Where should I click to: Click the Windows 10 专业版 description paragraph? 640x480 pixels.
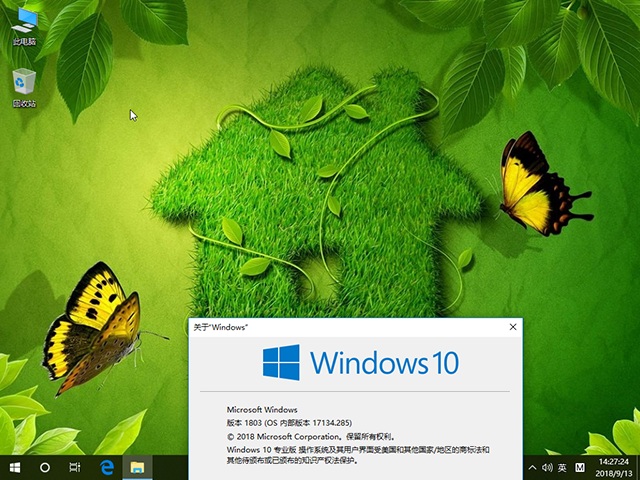(x=358, y=455)
